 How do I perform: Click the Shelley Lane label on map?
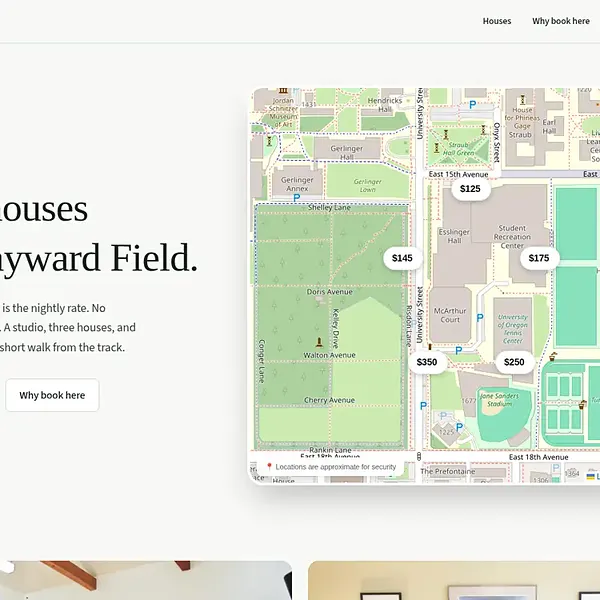[x=329, y=207]
